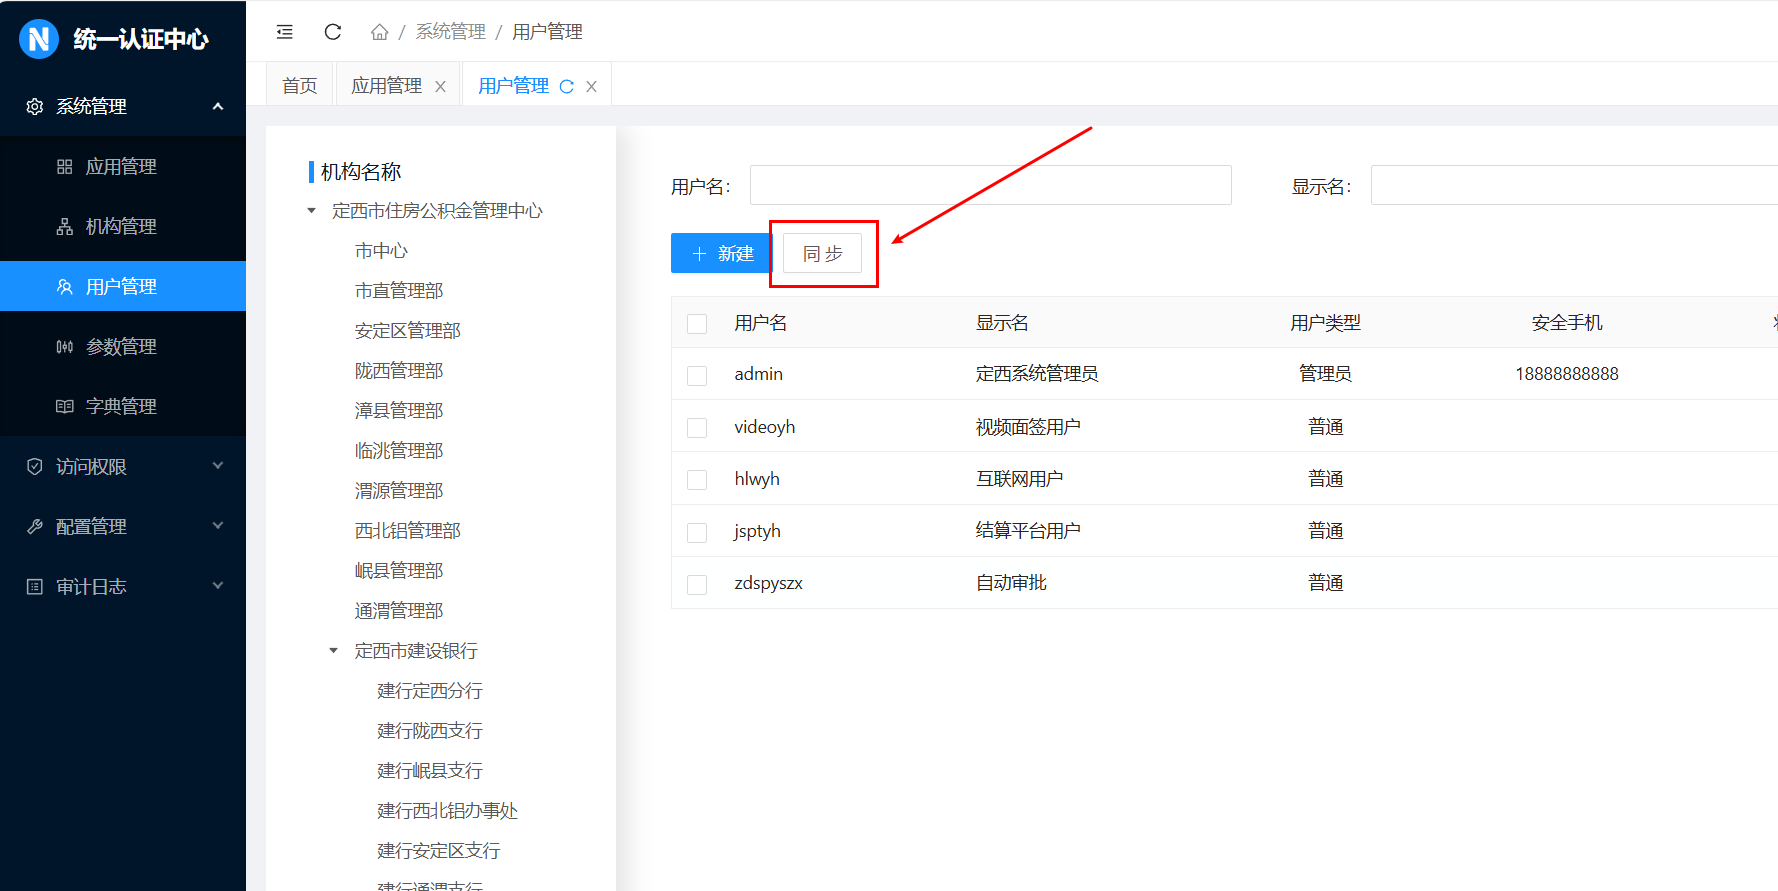
Task: Click the page refresh icon in header
Action: point(333,32)
